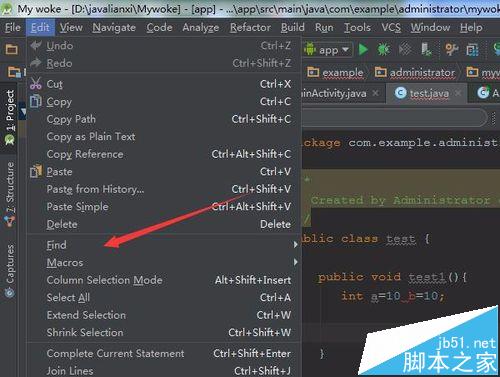Choose Copy Path menu entry
The height and width of the screenshot is (377, 500).
(x=163, y=119)
